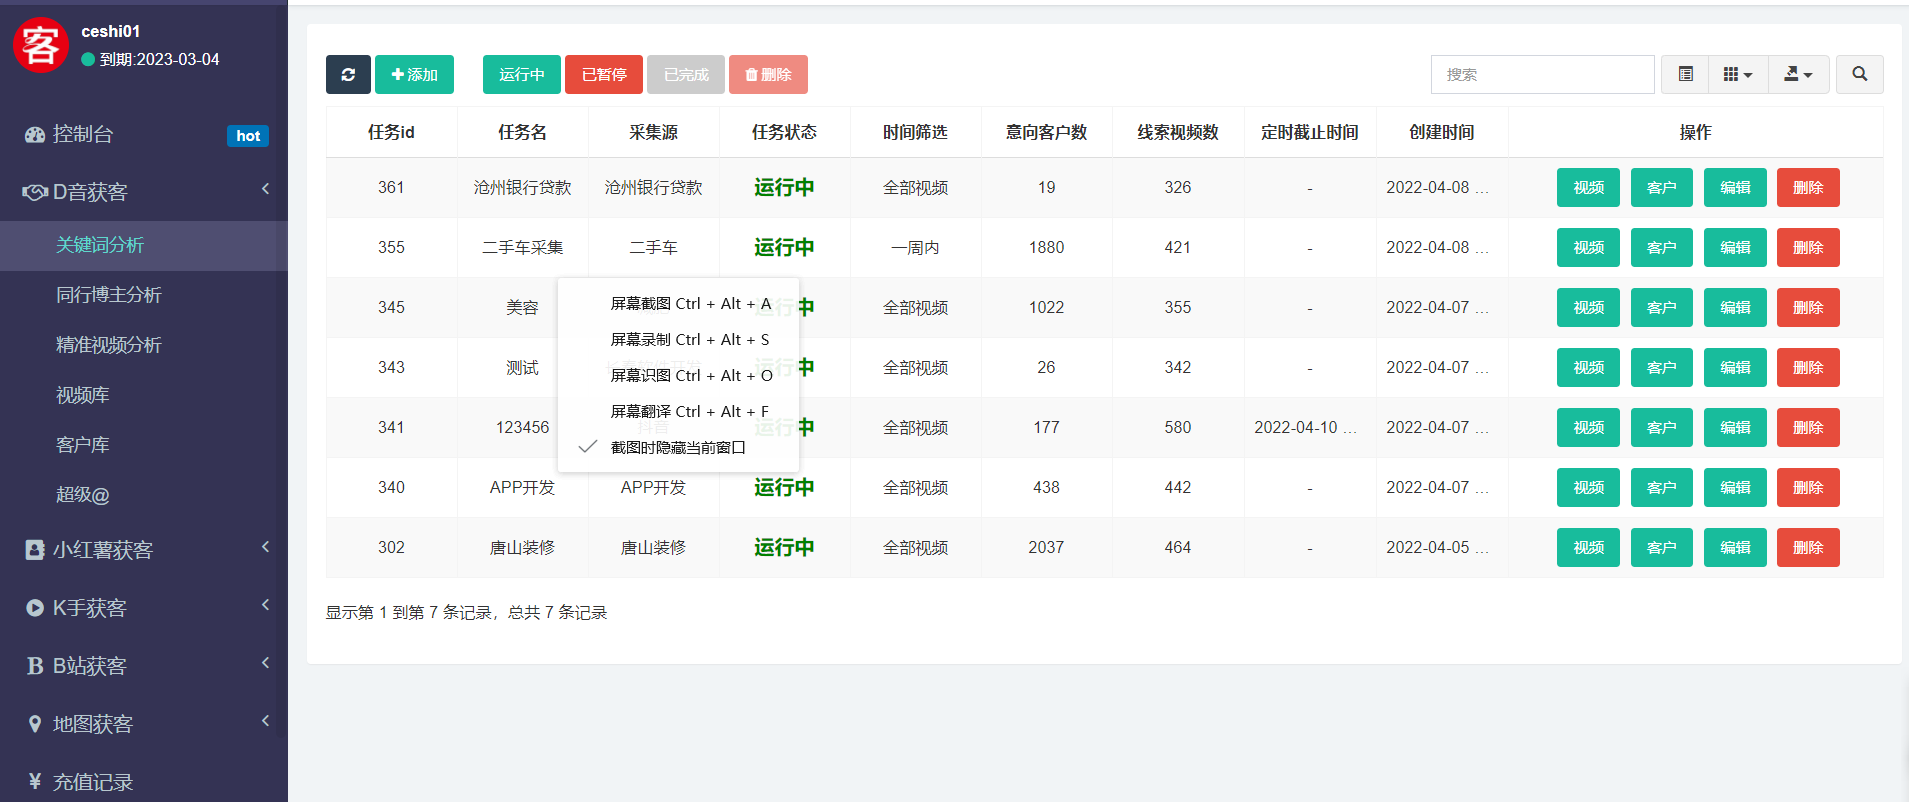The height and width of the screenshot is (802, 1909).
Task: Expand the B站获客 sidebar section
Action: click(144, 666)
